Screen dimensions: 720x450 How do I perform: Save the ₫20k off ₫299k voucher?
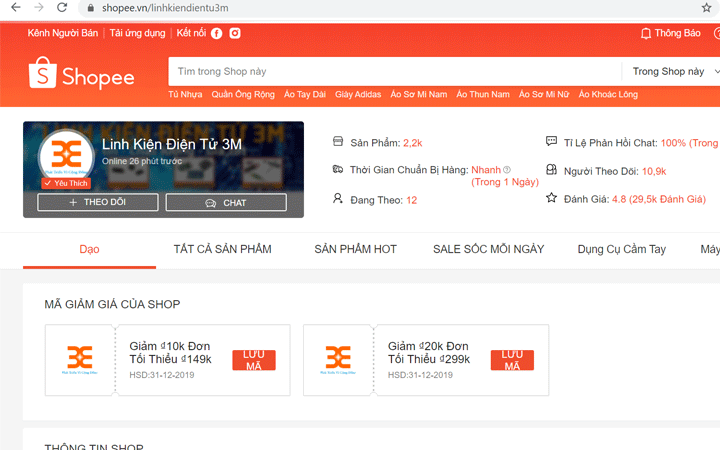(x=512, y=360)
